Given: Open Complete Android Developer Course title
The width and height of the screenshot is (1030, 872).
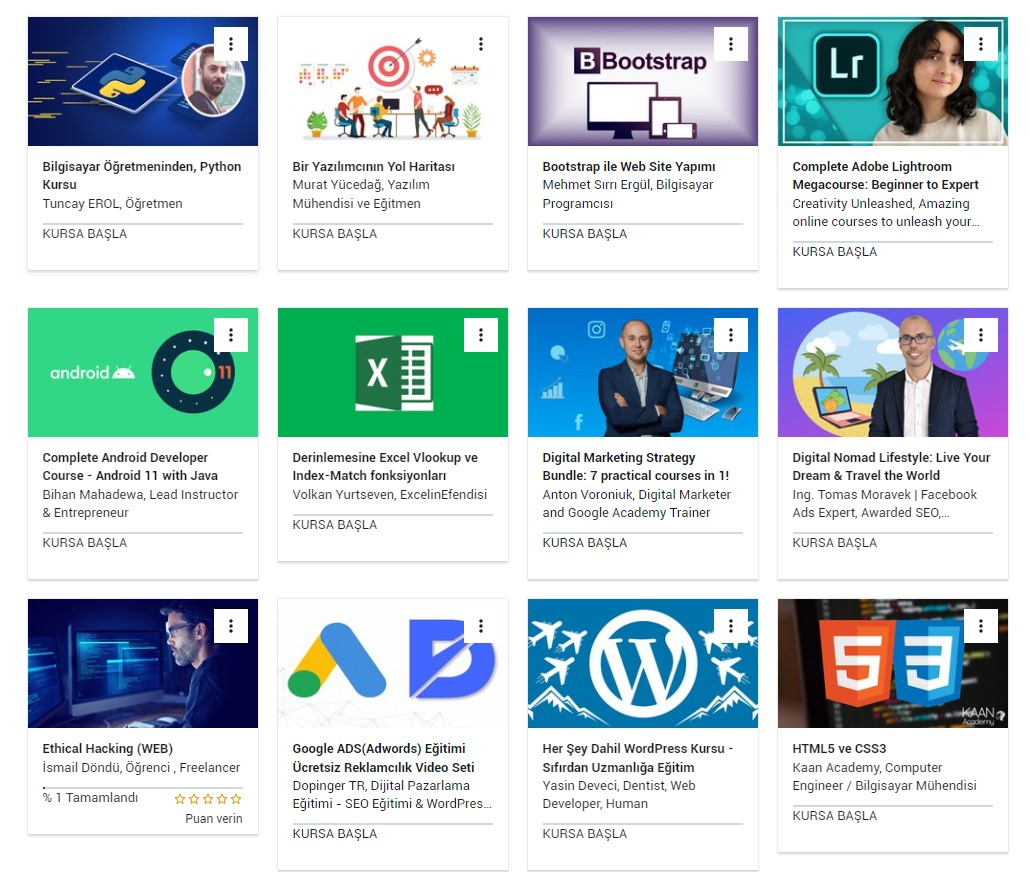Looking at the screenshot, I should (x=130, y=467).
